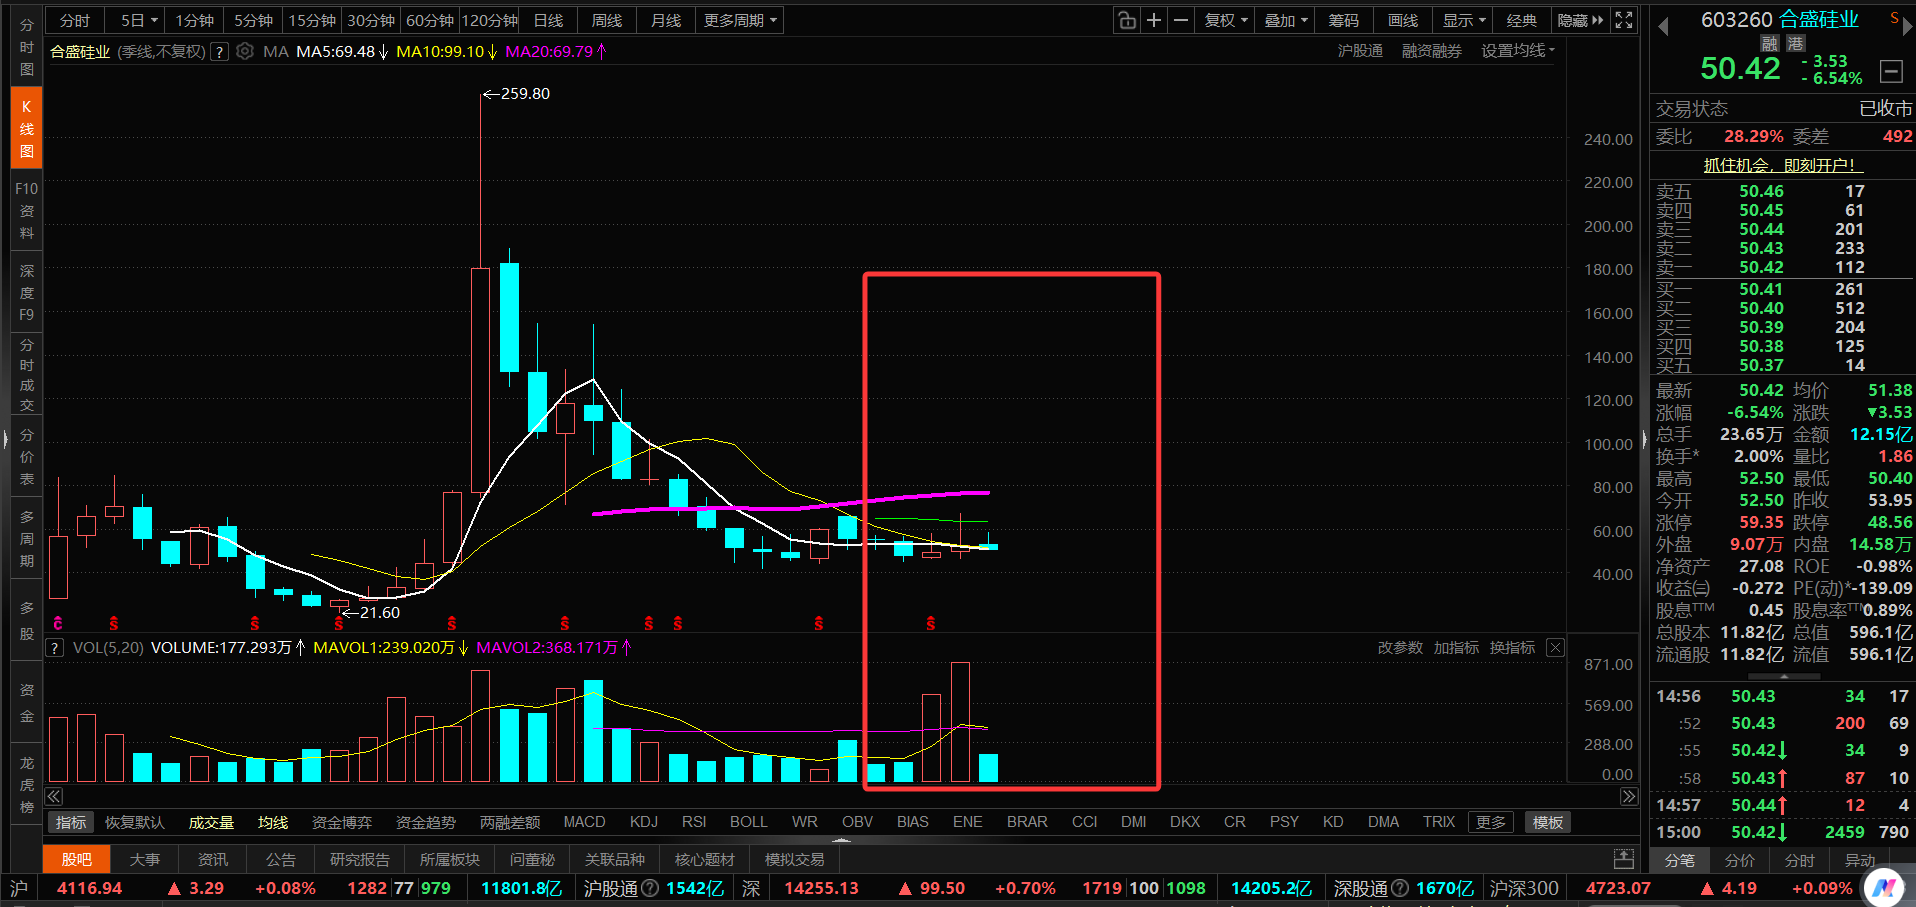
Task: Switch to the 分时 intraday tab
Action: 75,20
